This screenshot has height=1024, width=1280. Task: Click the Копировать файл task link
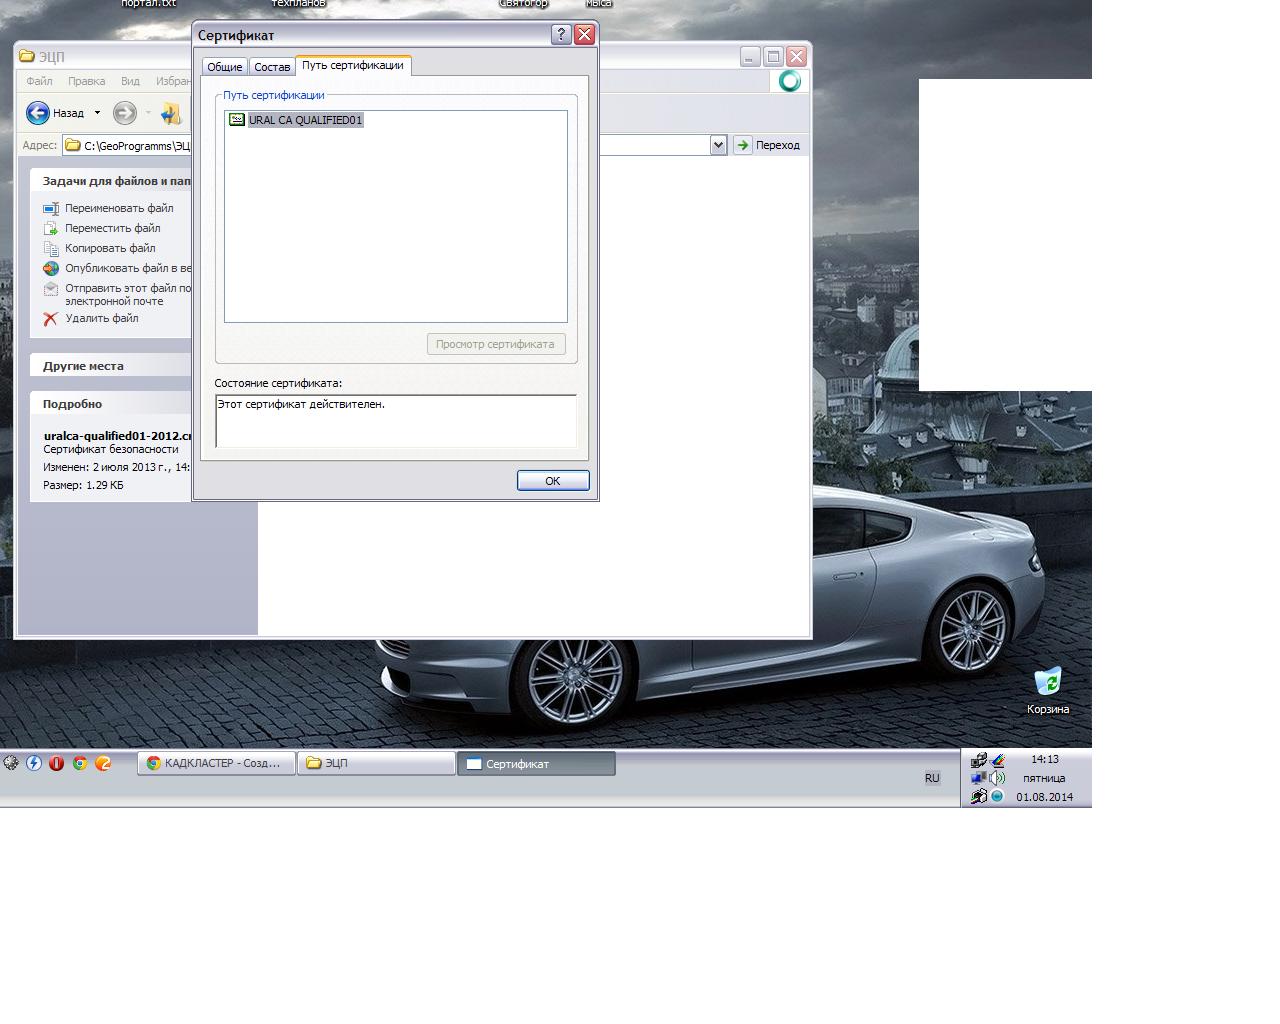coord(110,248)
